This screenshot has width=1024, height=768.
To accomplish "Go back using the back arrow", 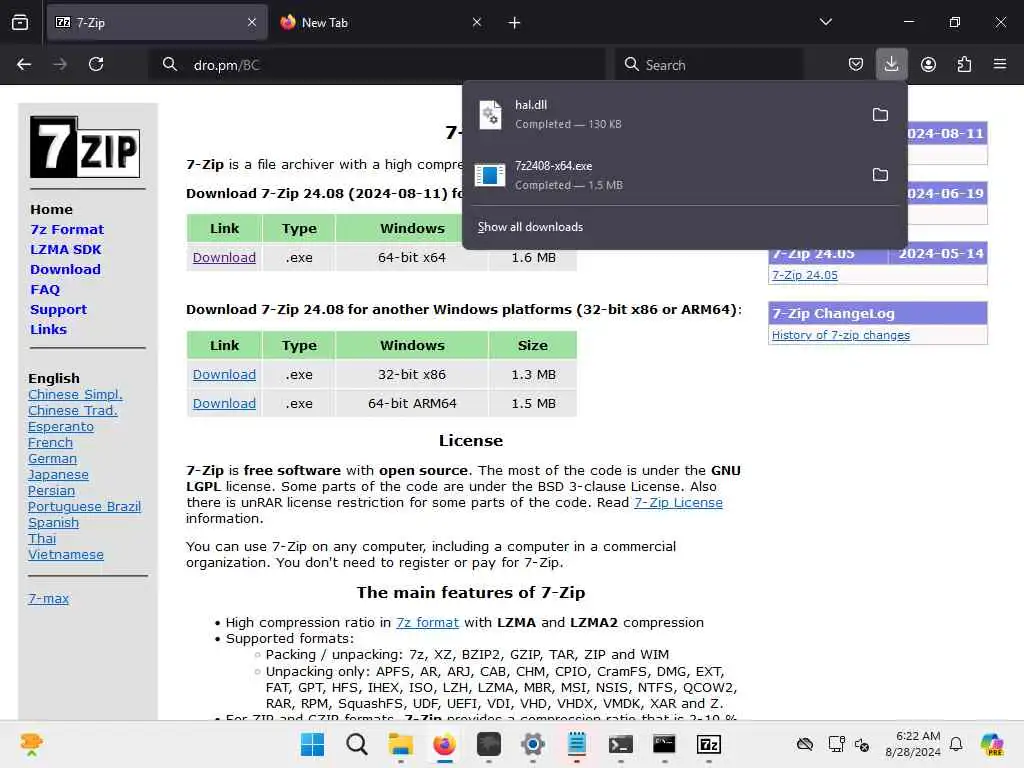I will coord(24,64).
